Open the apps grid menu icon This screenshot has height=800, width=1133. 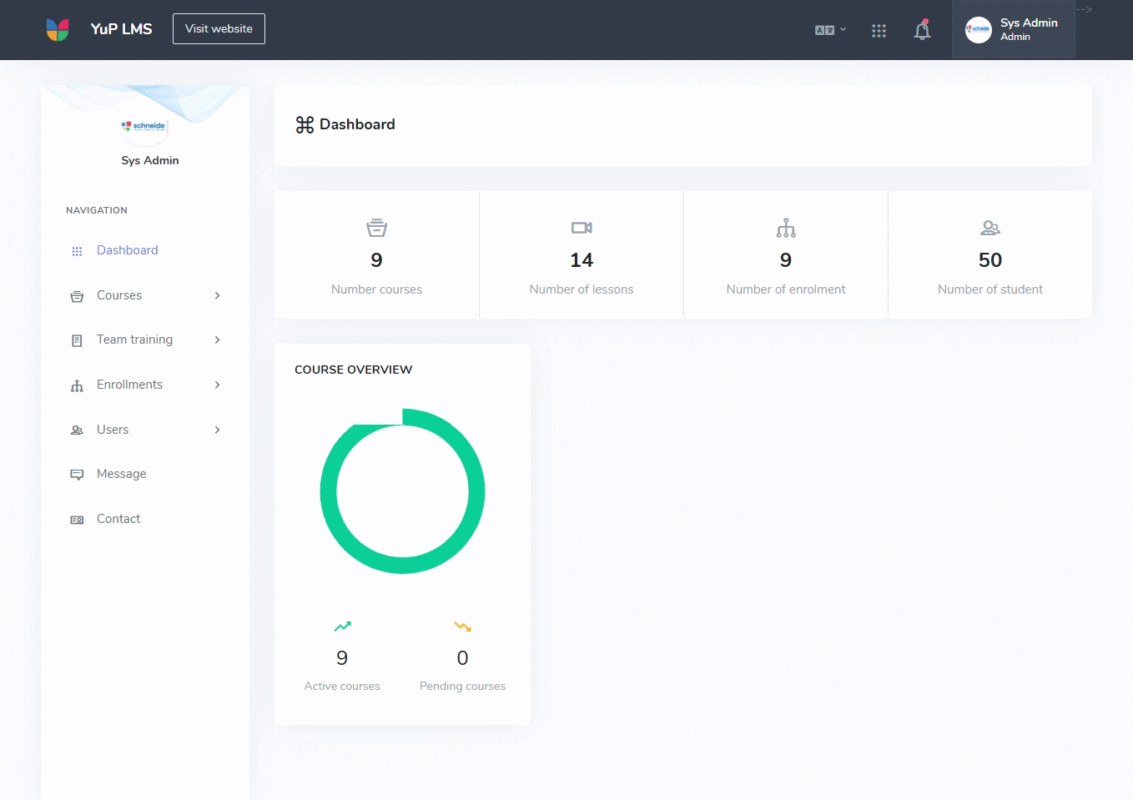pyautogui.click(x=879, y=30)
